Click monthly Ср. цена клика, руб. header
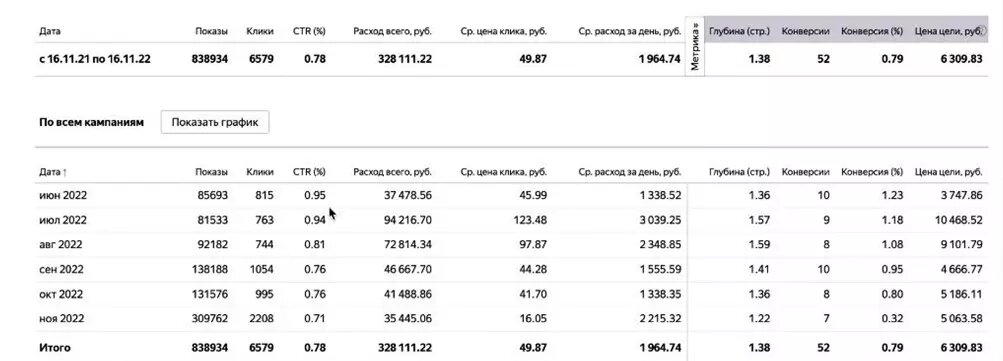The height and width of the screenshot is (361, 1003). 503,172
